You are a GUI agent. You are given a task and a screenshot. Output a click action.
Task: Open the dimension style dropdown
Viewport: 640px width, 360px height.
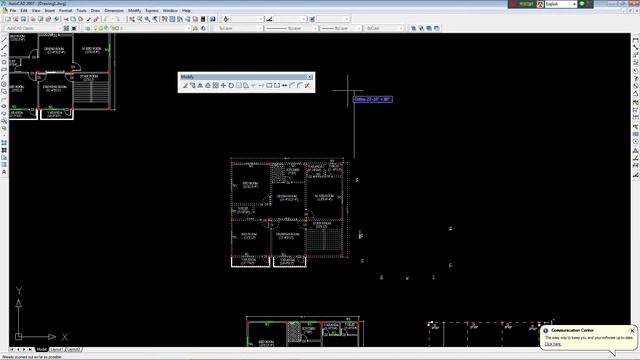coord(303,19)
